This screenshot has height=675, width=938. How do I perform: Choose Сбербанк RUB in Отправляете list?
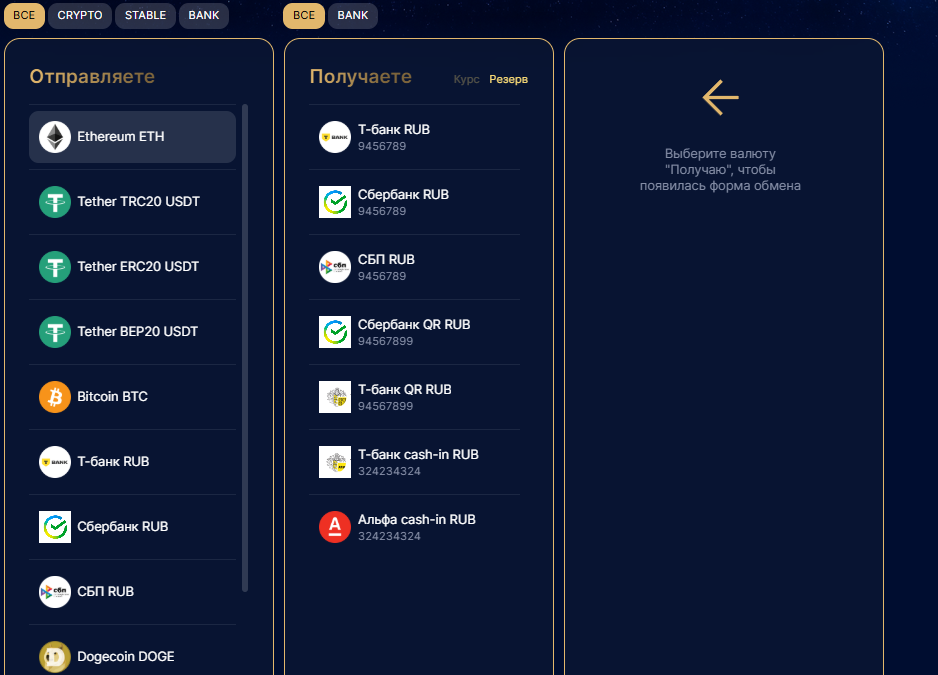point(132,527)
